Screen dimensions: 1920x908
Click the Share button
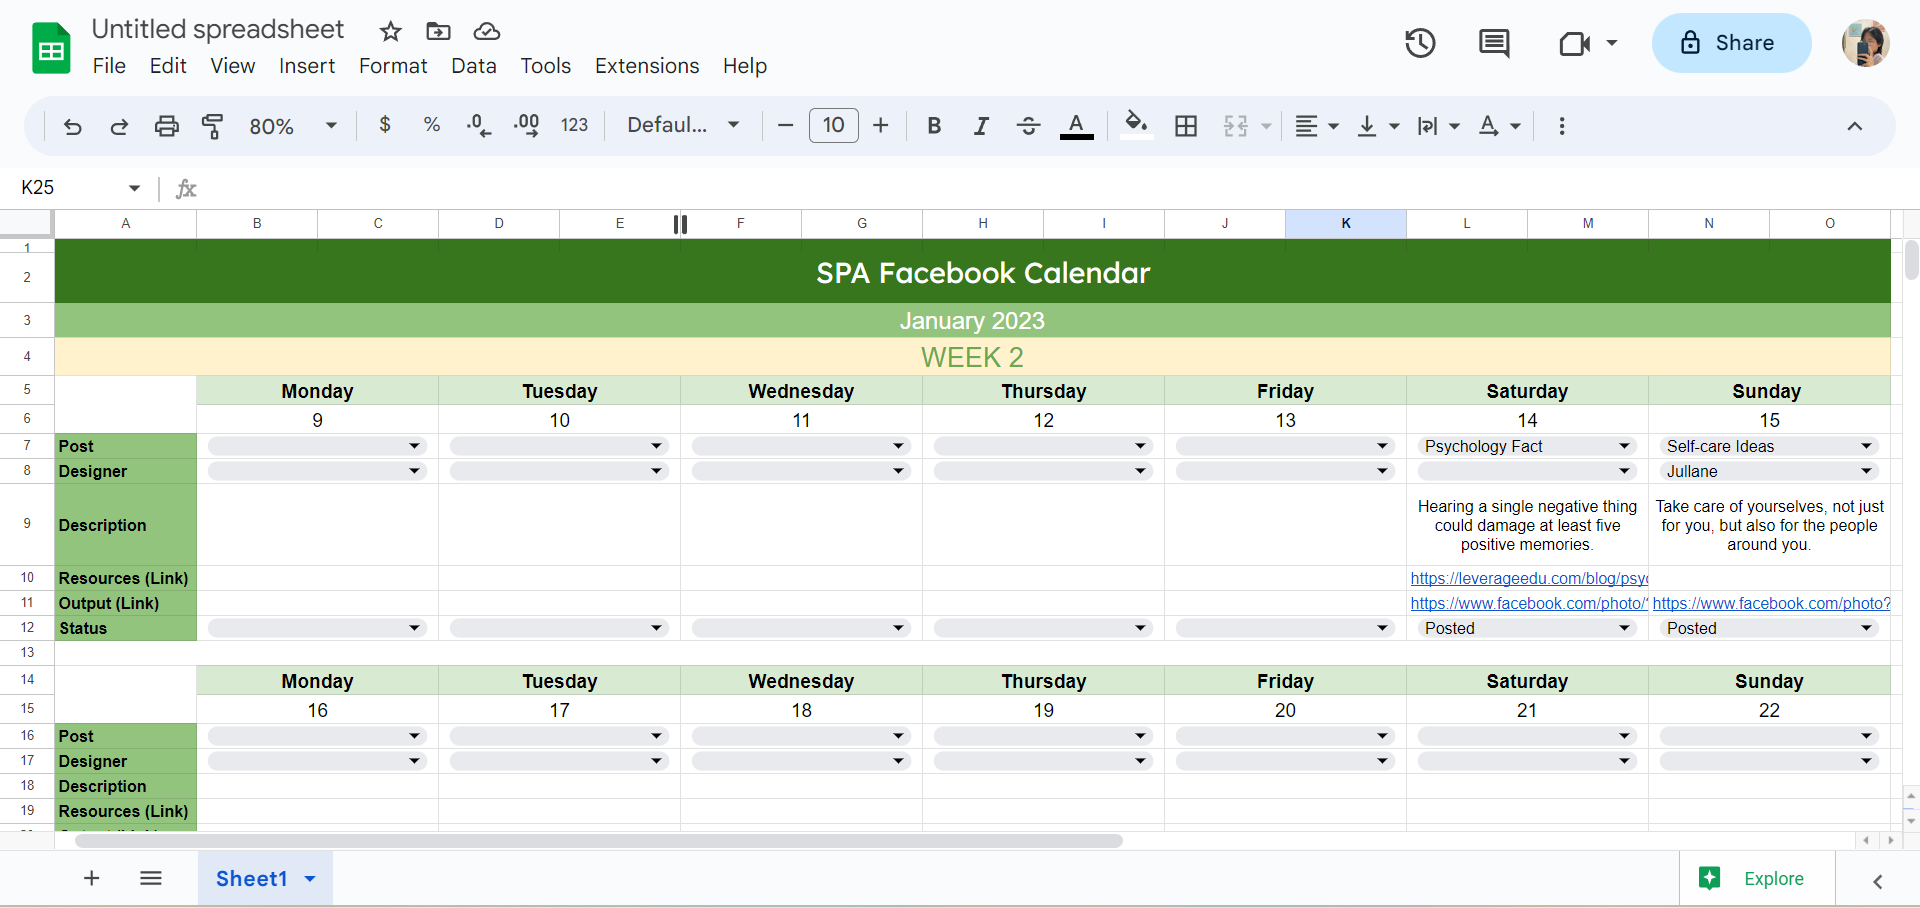1731,43
